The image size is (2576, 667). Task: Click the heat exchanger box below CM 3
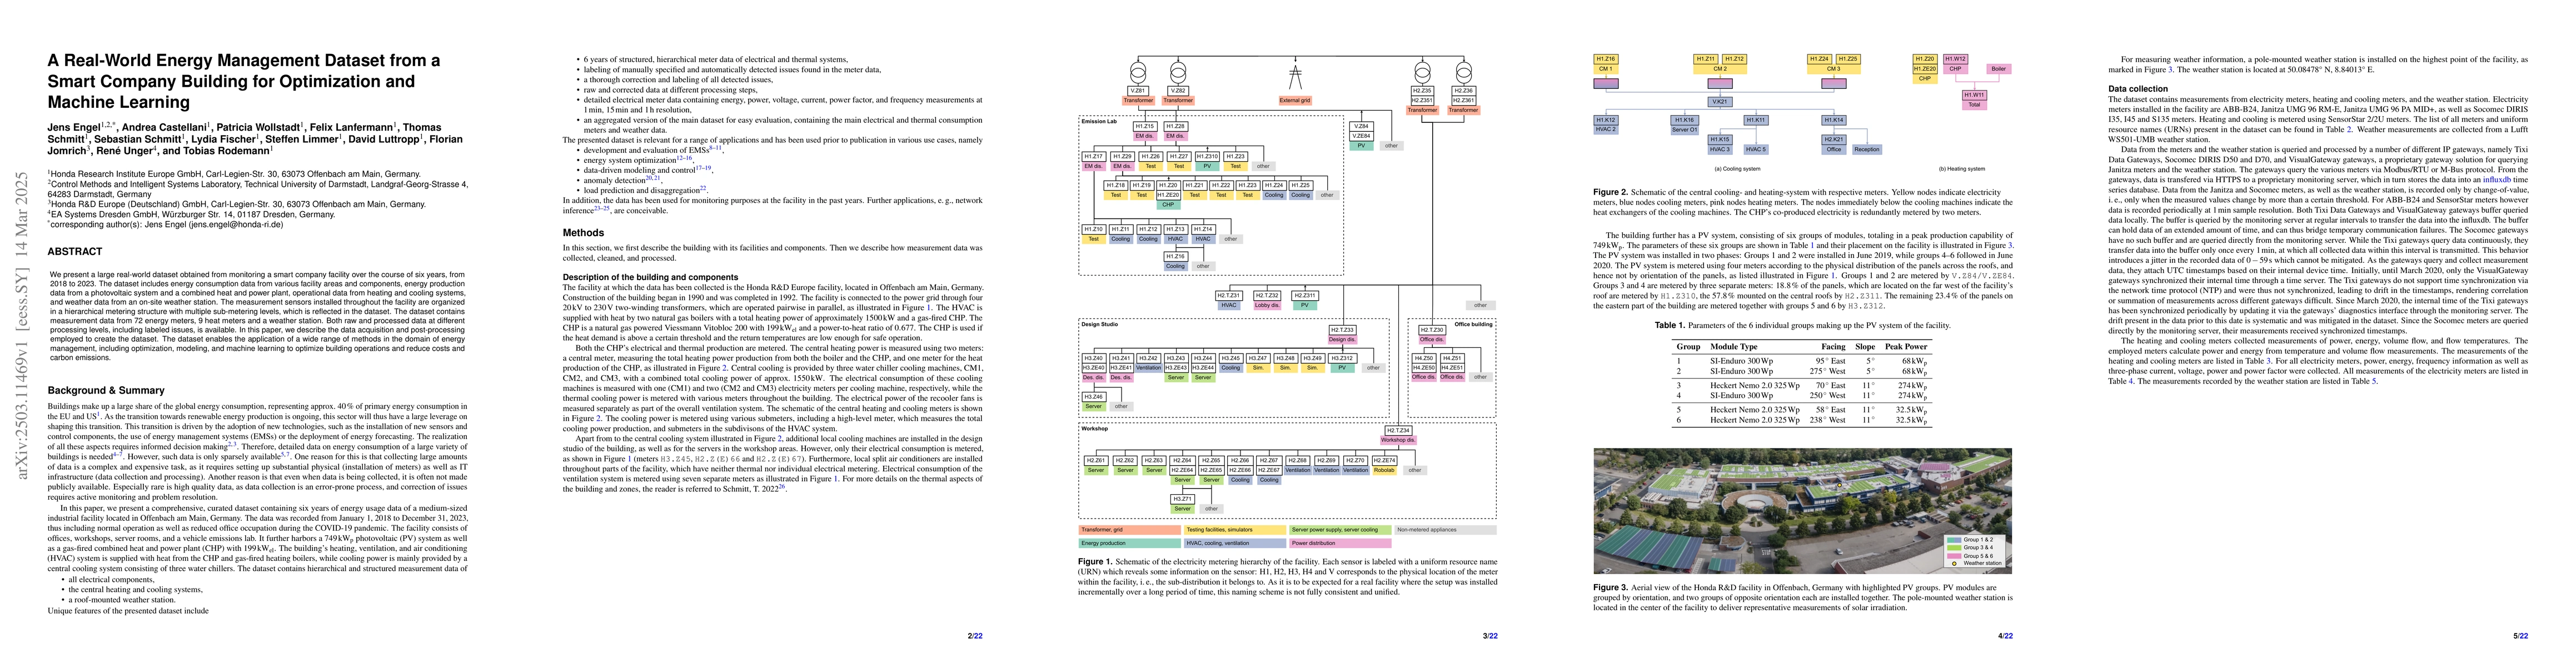pos(1834,84)
